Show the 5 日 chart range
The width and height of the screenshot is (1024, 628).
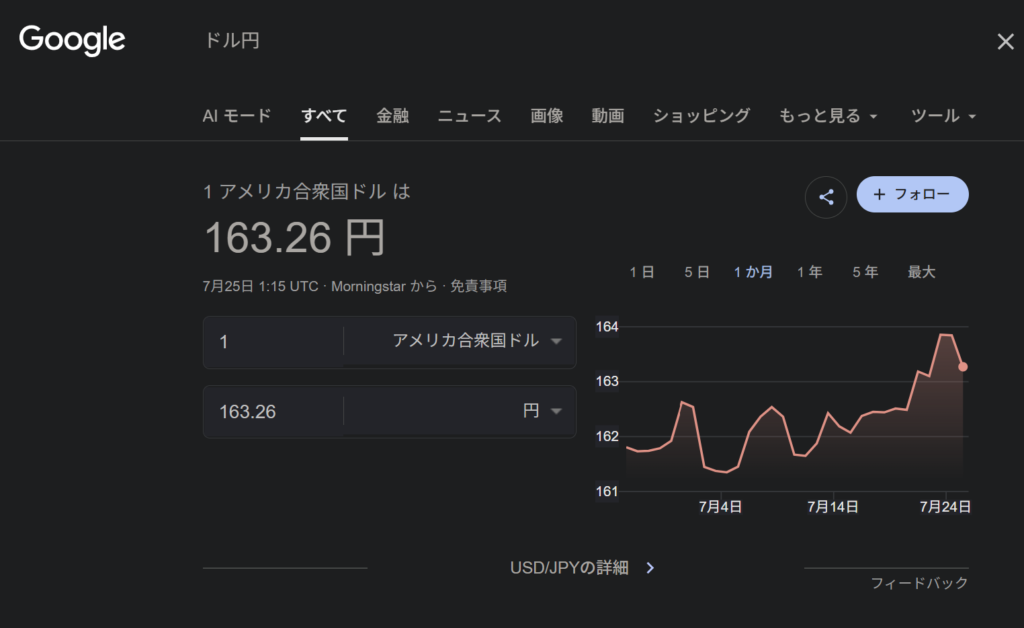point(697,272)
